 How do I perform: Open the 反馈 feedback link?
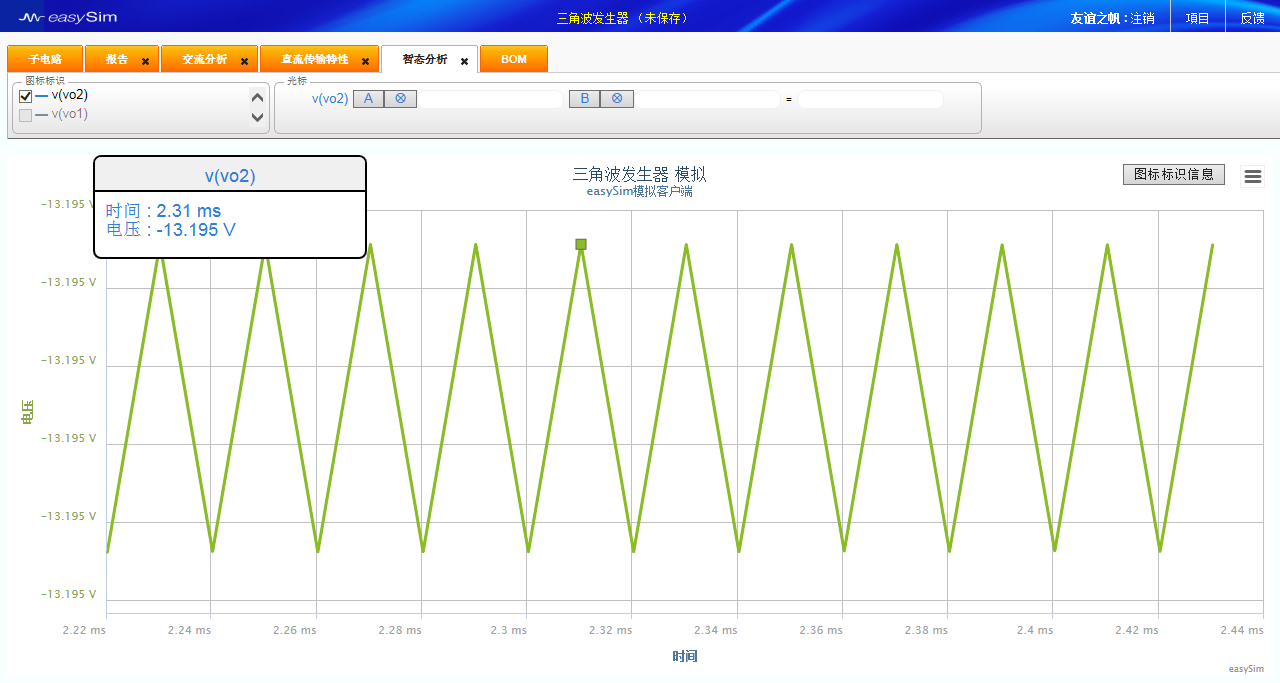pos(1253,18)
